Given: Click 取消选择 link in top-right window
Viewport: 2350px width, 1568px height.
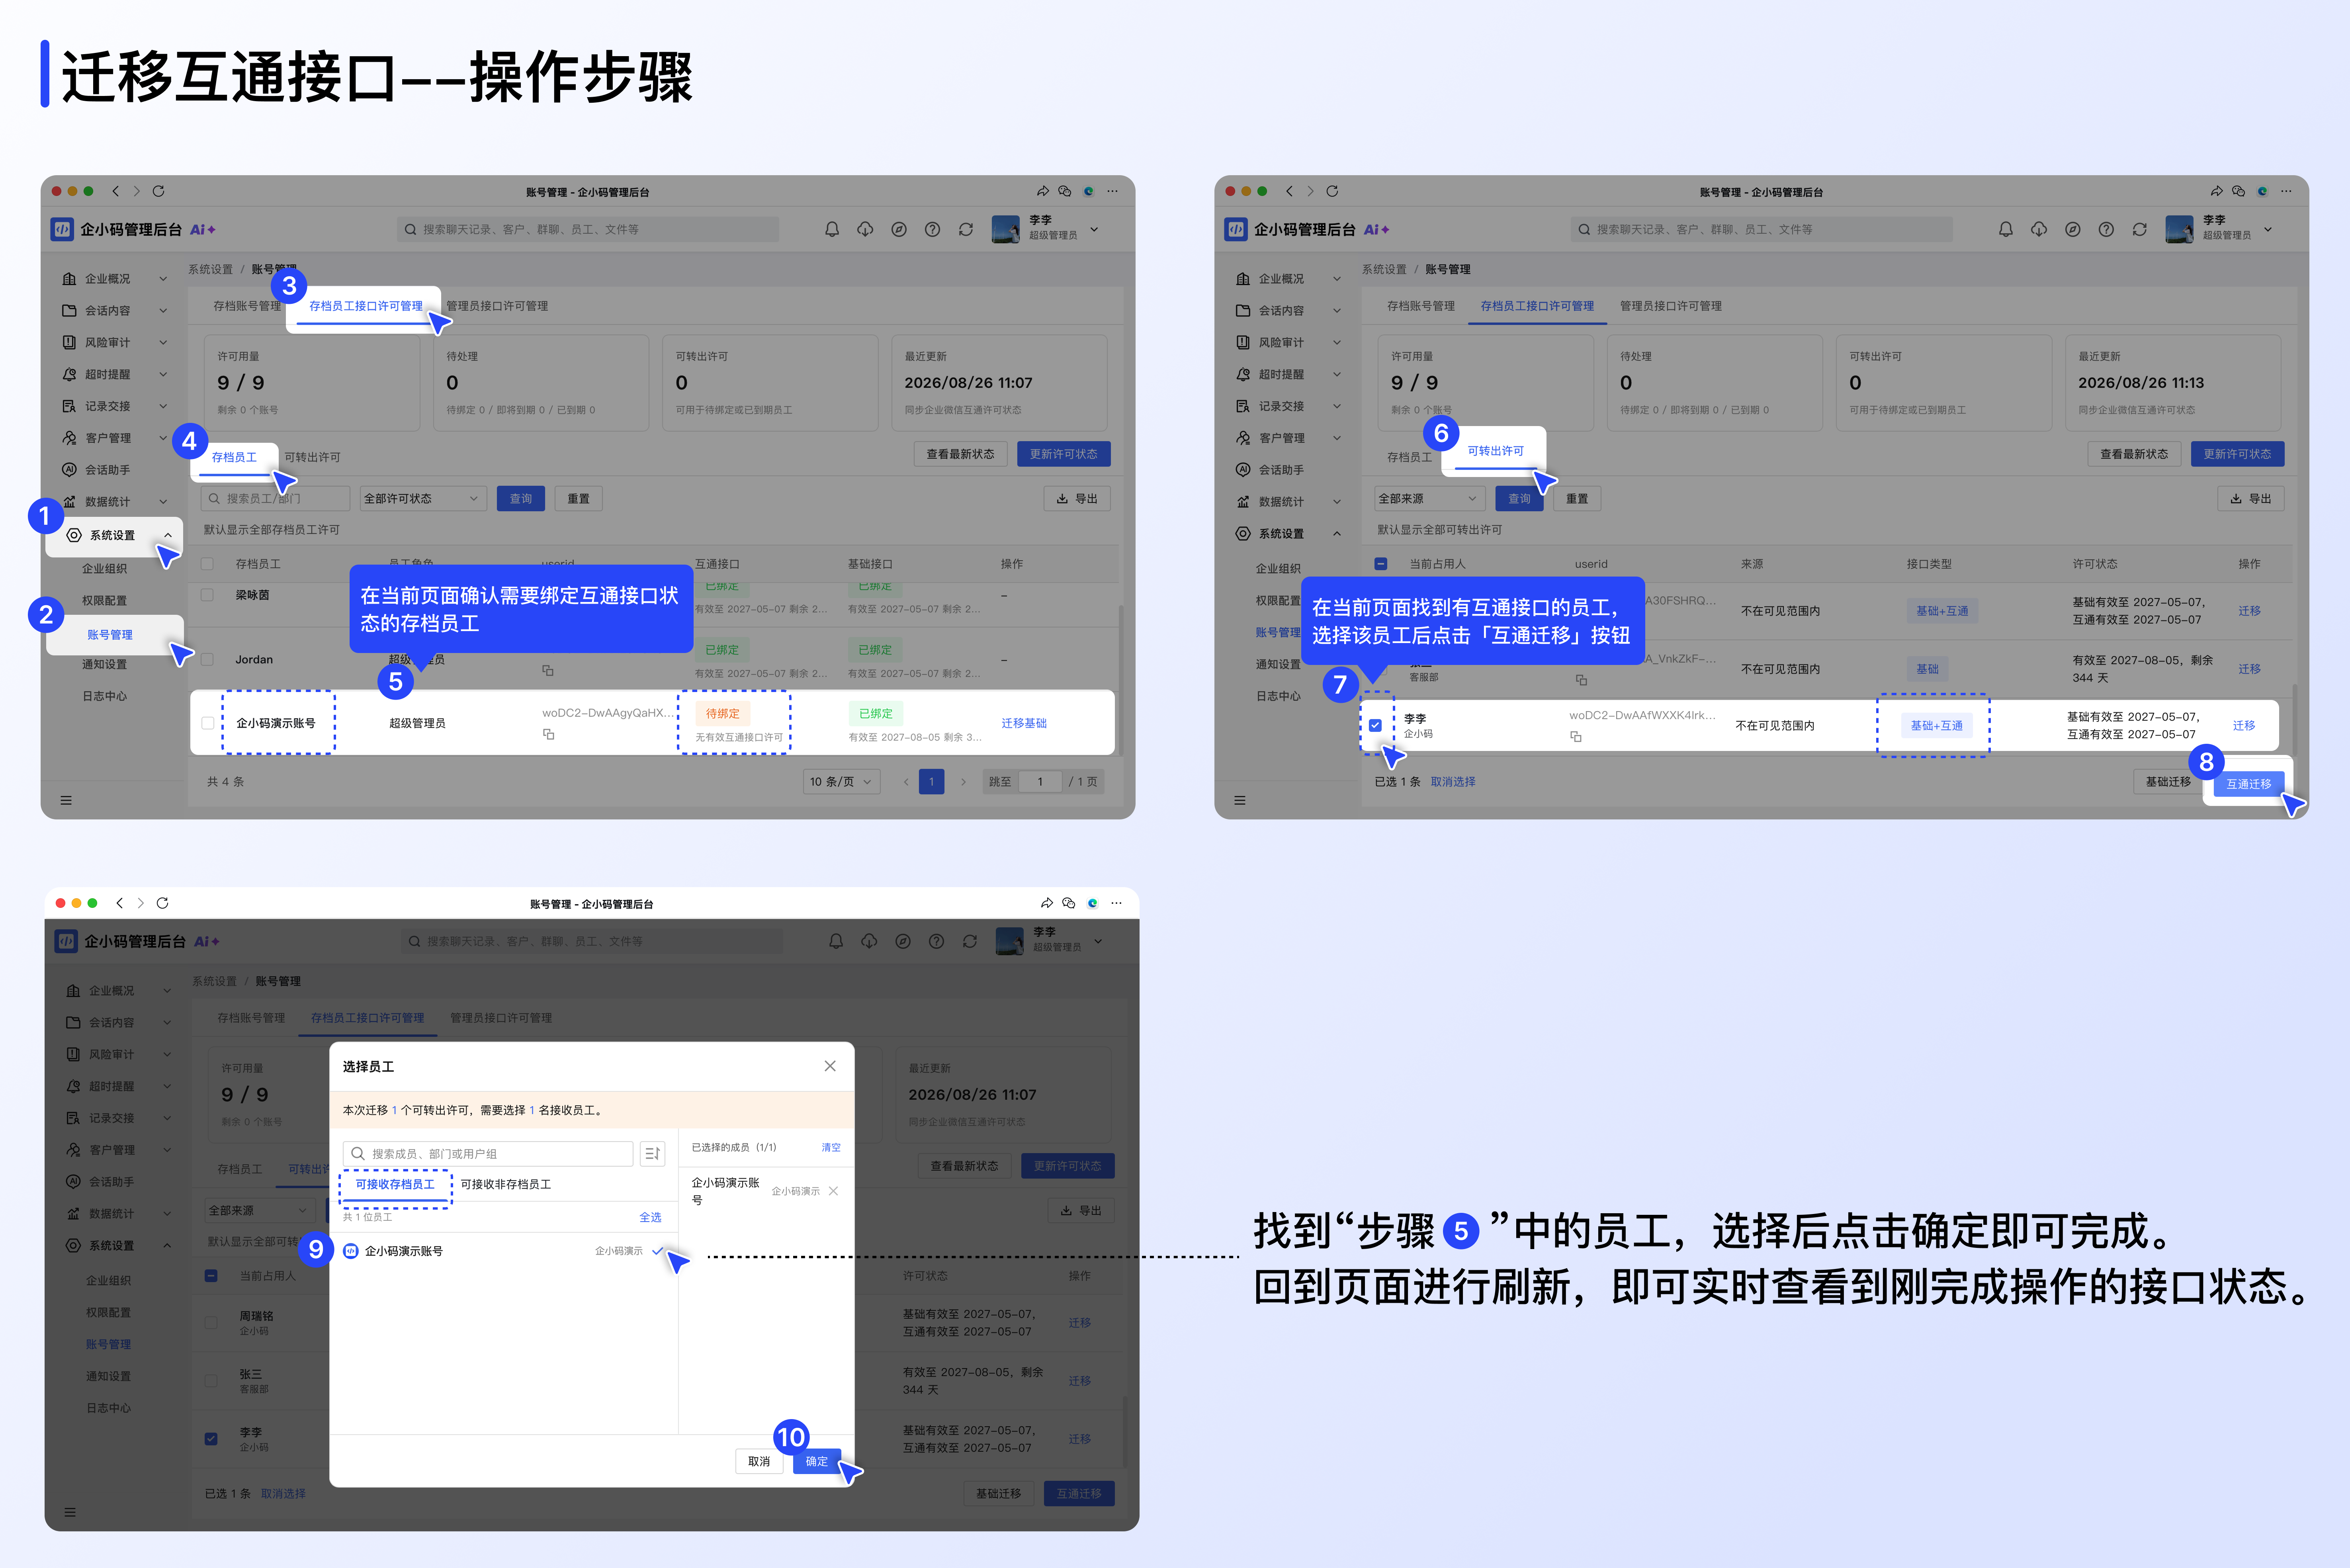Looking at the screenshot, I should pyautogui.click(x=1453, y=782).
